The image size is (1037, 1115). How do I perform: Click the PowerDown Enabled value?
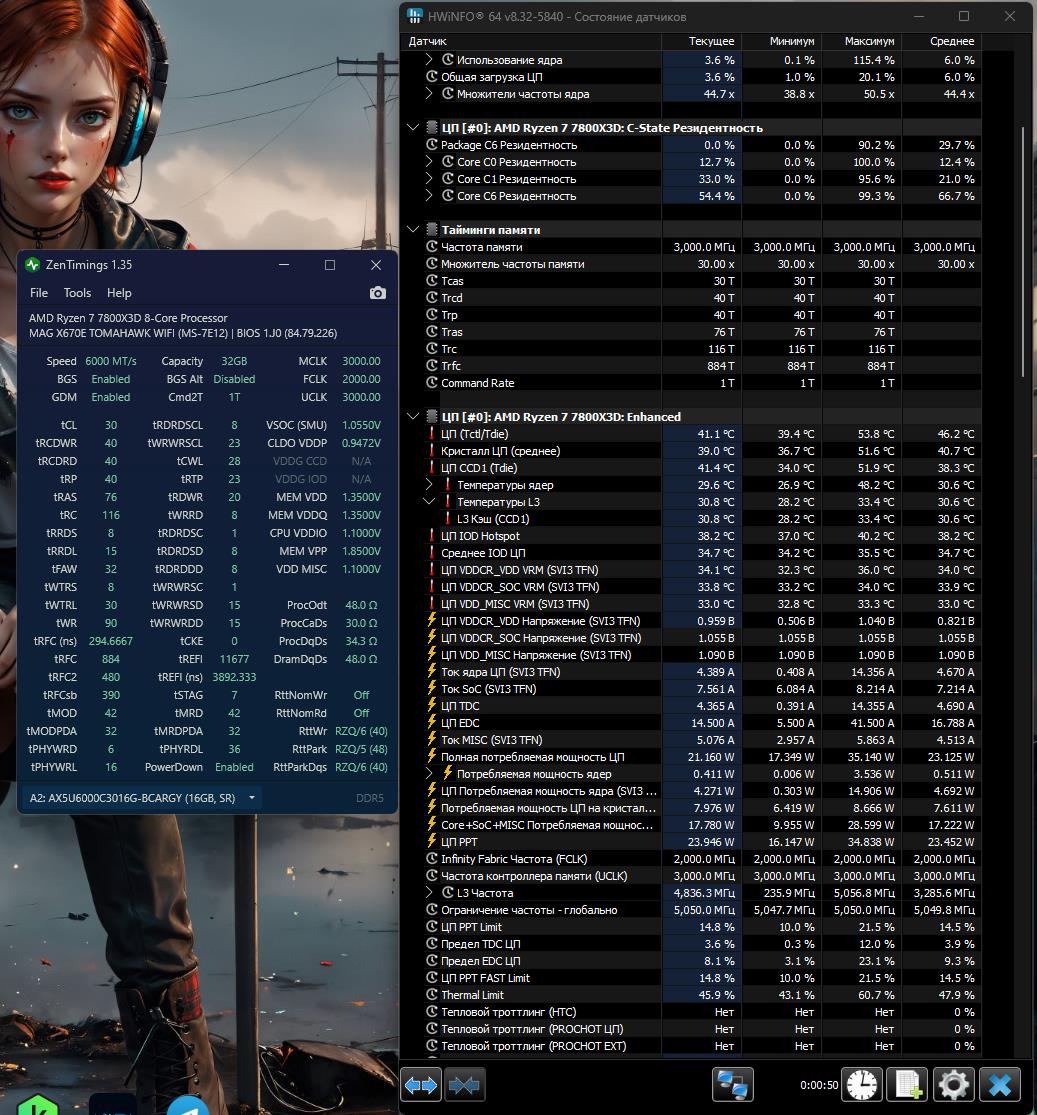(x=234, y=767)
